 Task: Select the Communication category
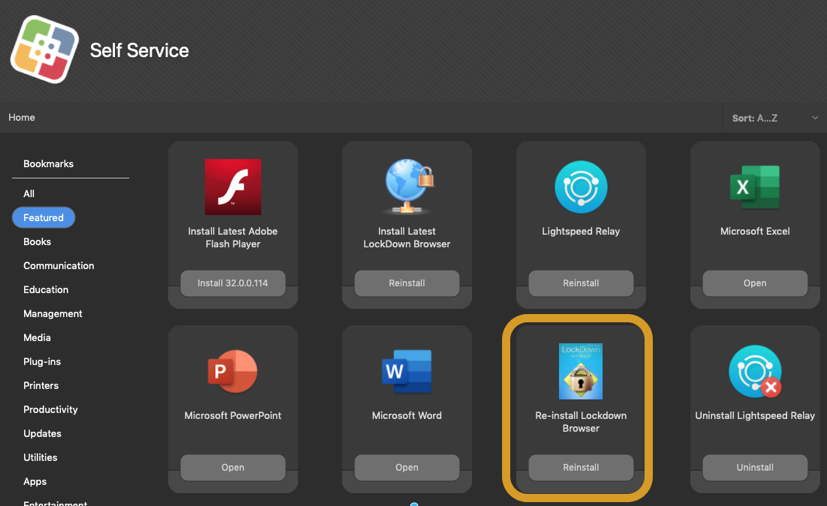[x=59, y=265]
